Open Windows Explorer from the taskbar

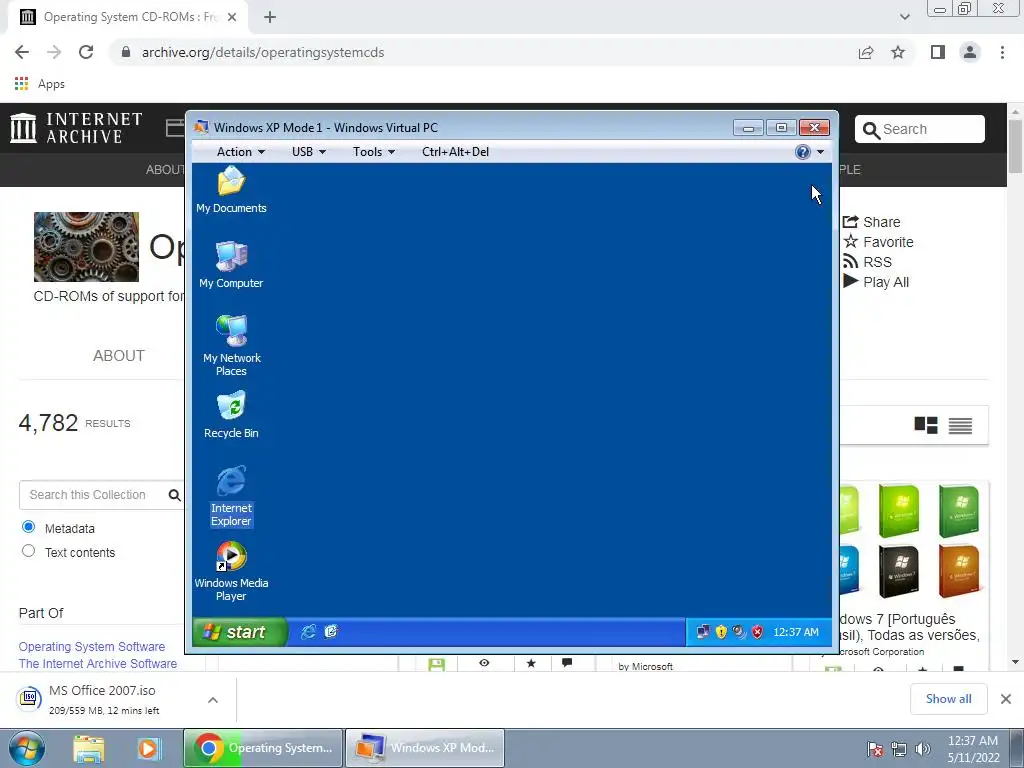coord(89,748)
